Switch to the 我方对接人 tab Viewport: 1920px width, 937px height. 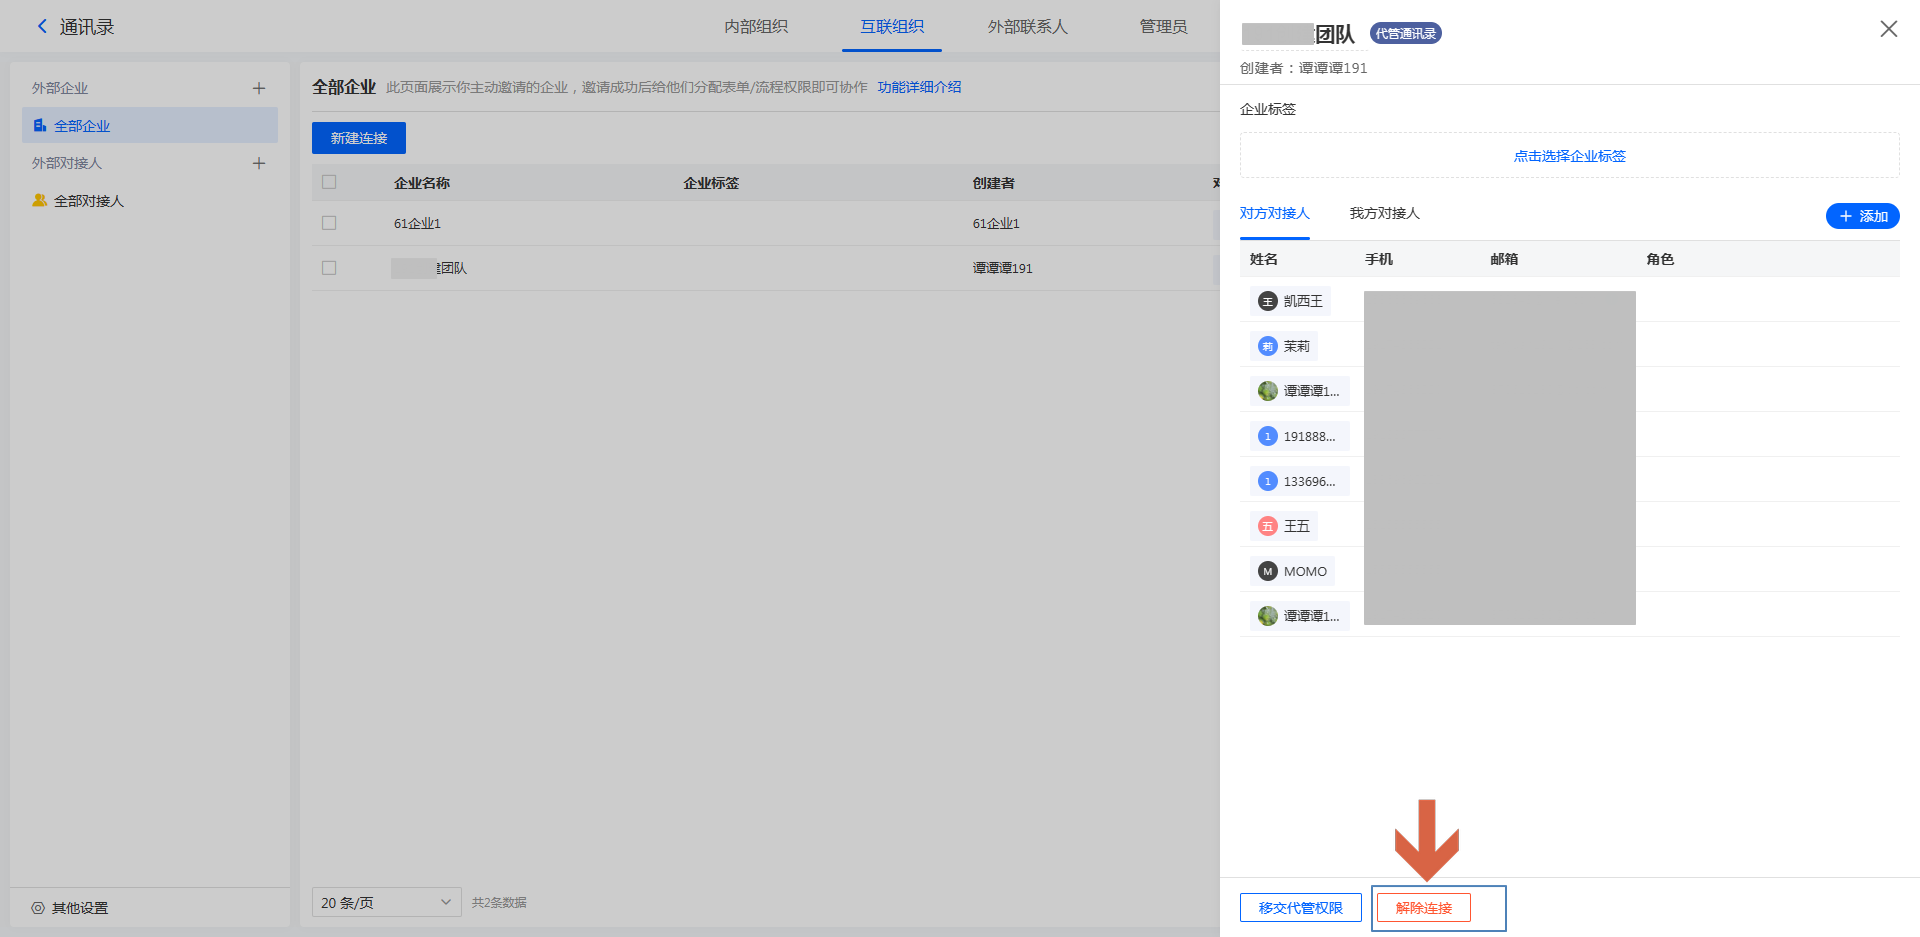[x=1384, y=213]
